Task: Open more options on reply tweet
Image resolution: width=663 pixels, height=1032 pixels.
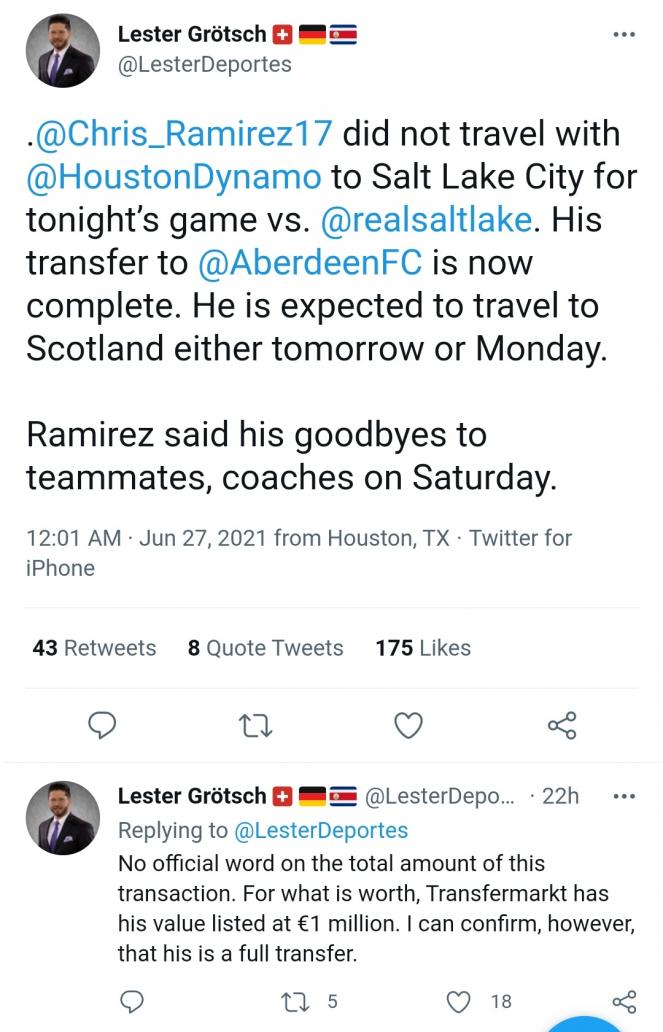Action: [624, 797]
